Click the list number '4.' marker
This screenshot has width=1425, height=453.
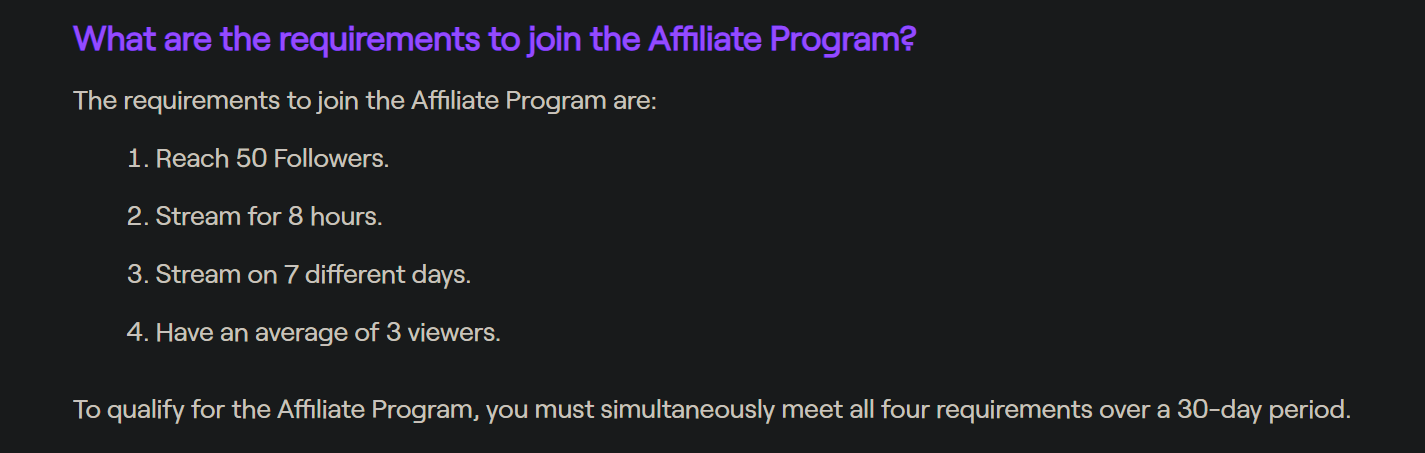[x=138, y=333]
